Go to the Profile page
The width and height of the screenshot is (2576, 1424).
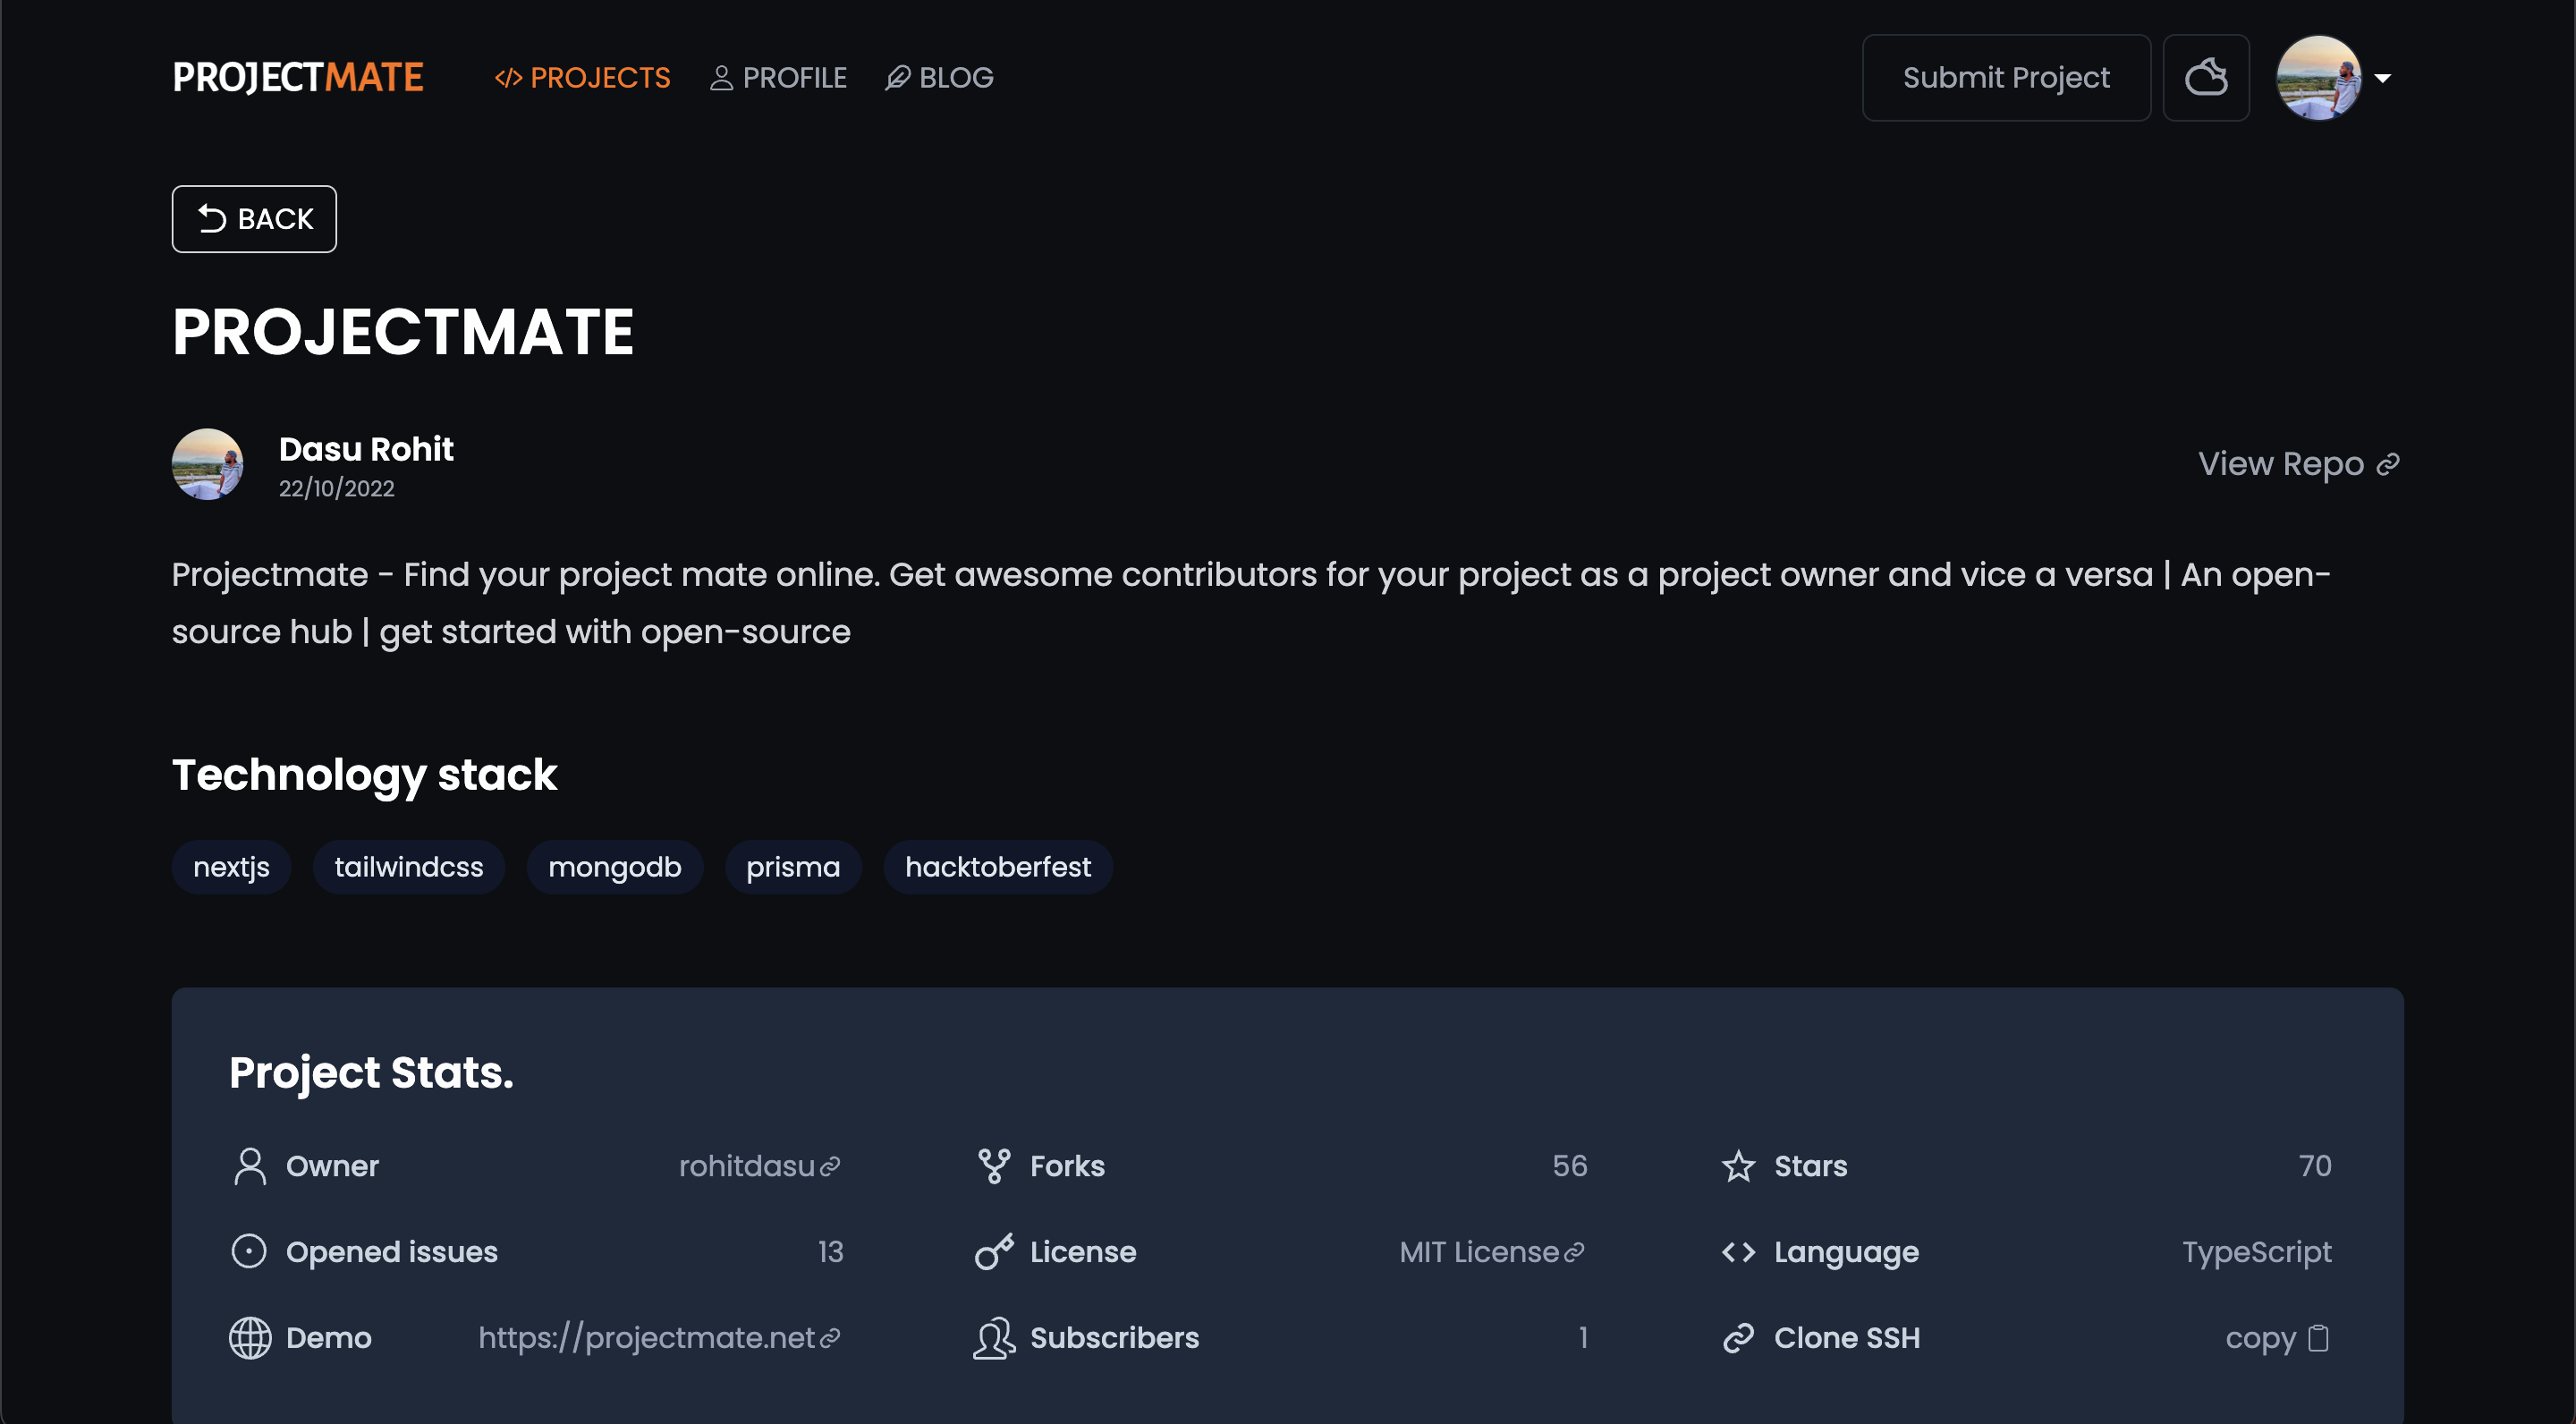[x=778, y=77]
